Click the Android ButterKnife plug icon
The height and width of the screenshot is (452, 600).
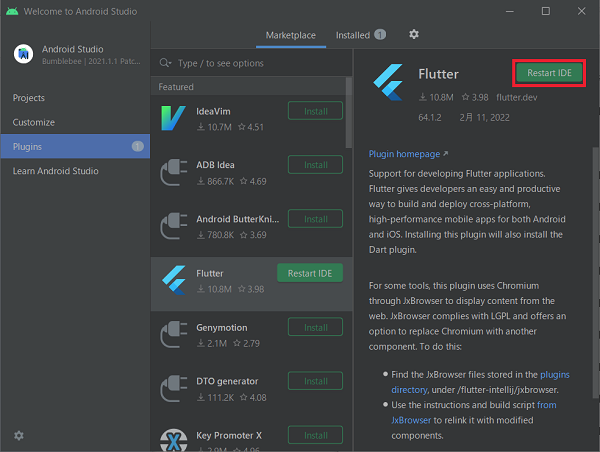[x=174, y=226]
